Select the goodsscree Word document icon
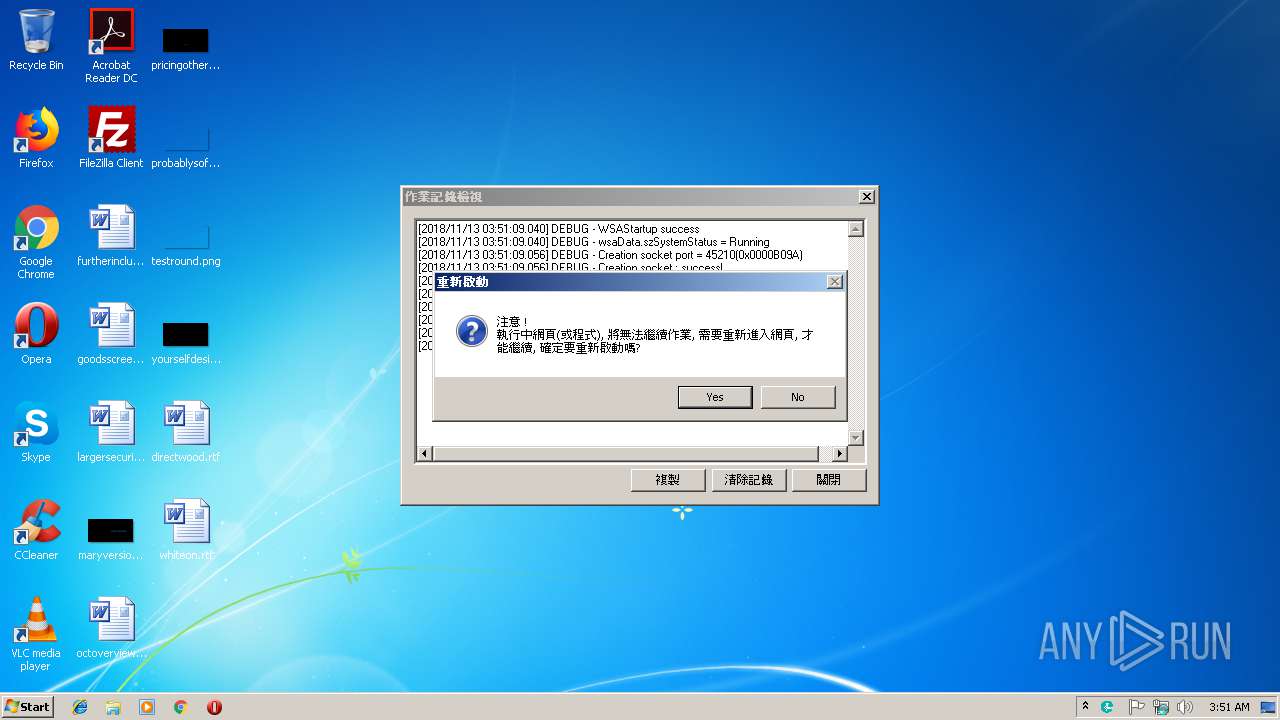The height and width of the screenshot is (720, 1280). pyautogui.click(x=111, y=335)
